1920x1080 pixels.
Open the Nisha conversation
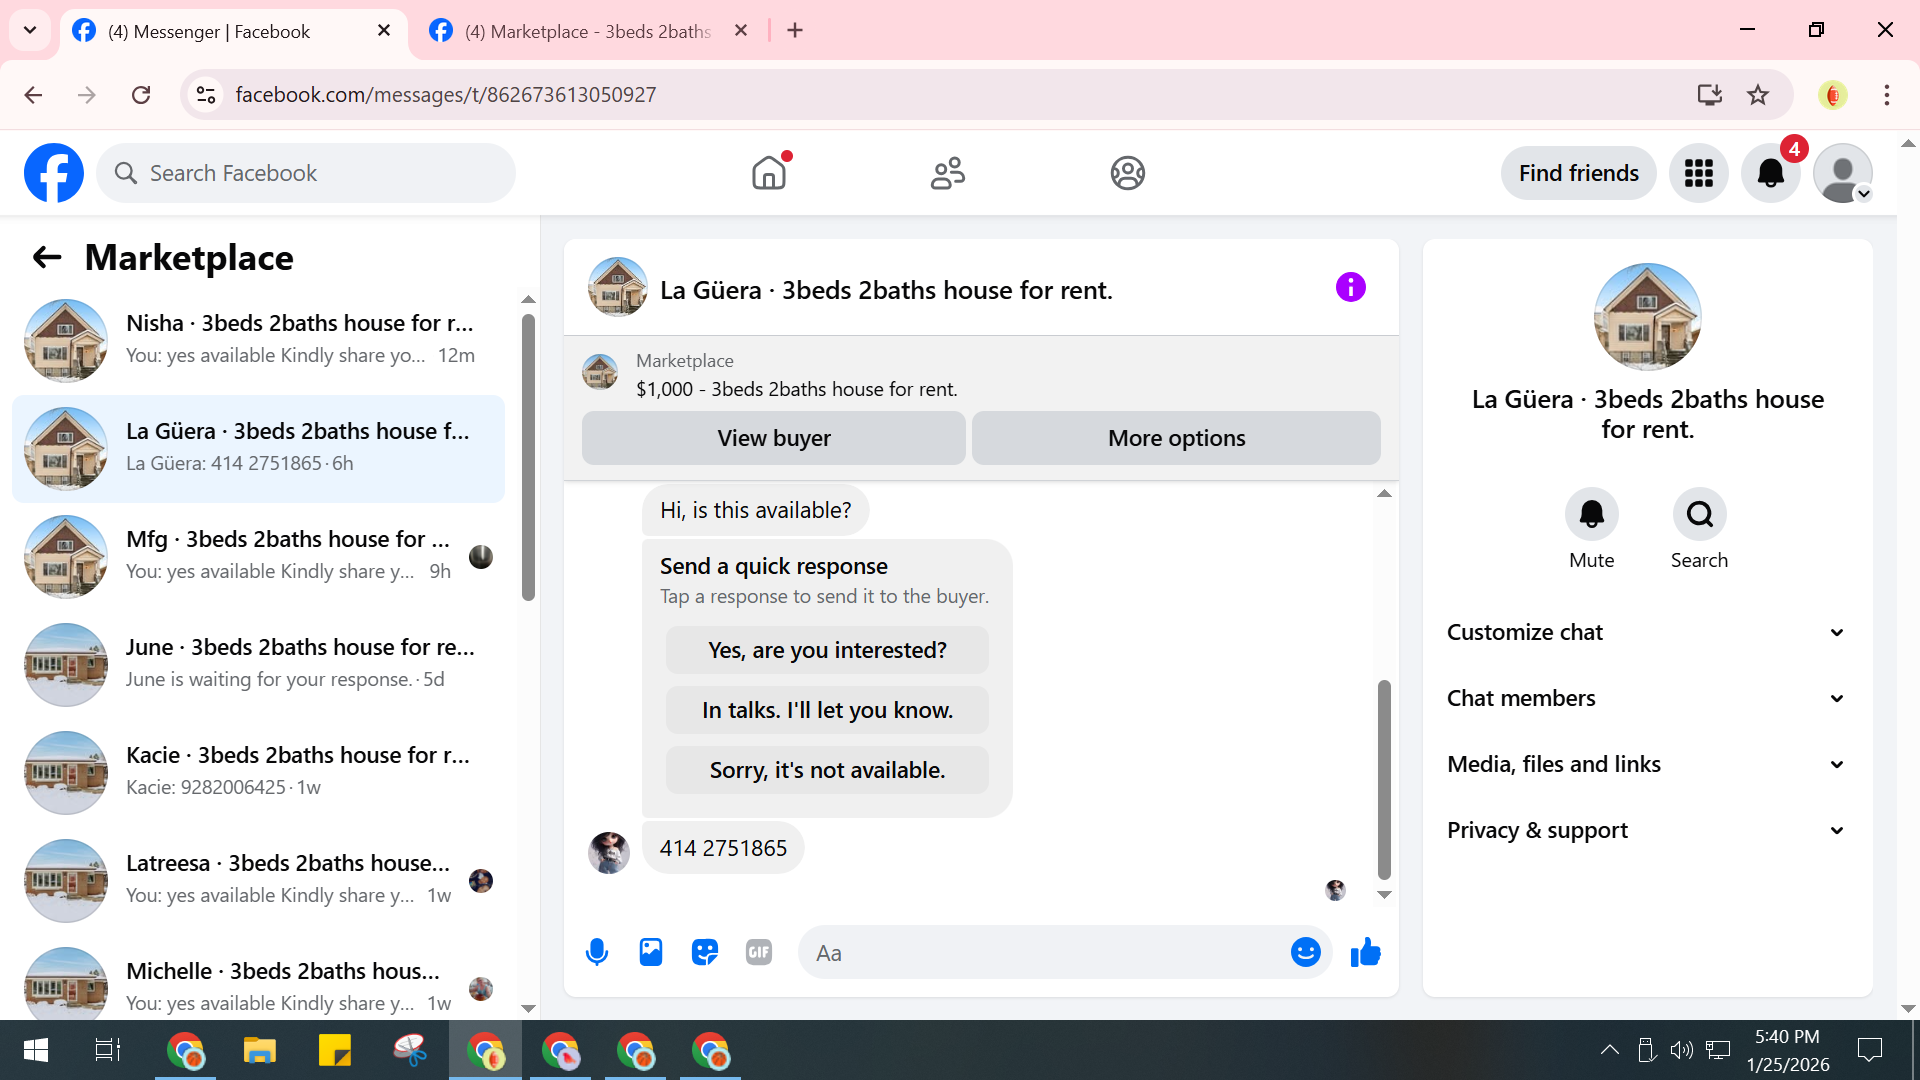tap(258, 340)
